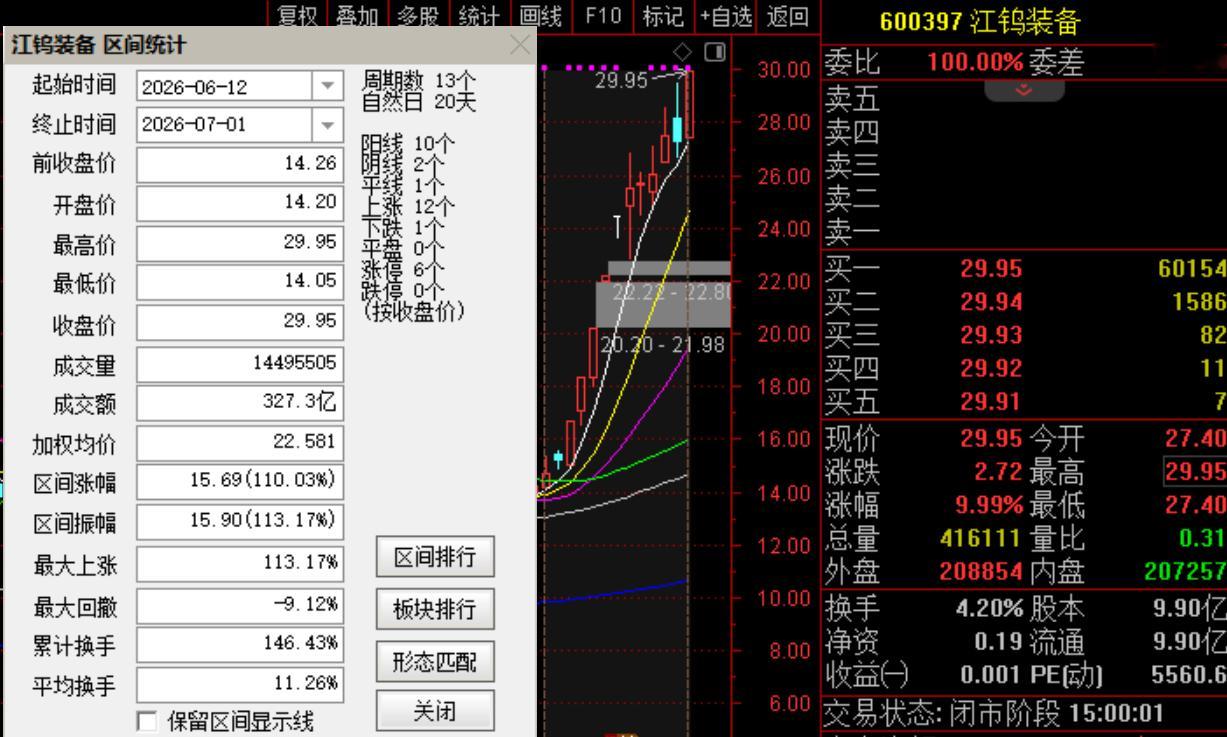Click the 终止时间 date field 2026-07-01
Screen dimensions: 1227x737
(224, 125)
